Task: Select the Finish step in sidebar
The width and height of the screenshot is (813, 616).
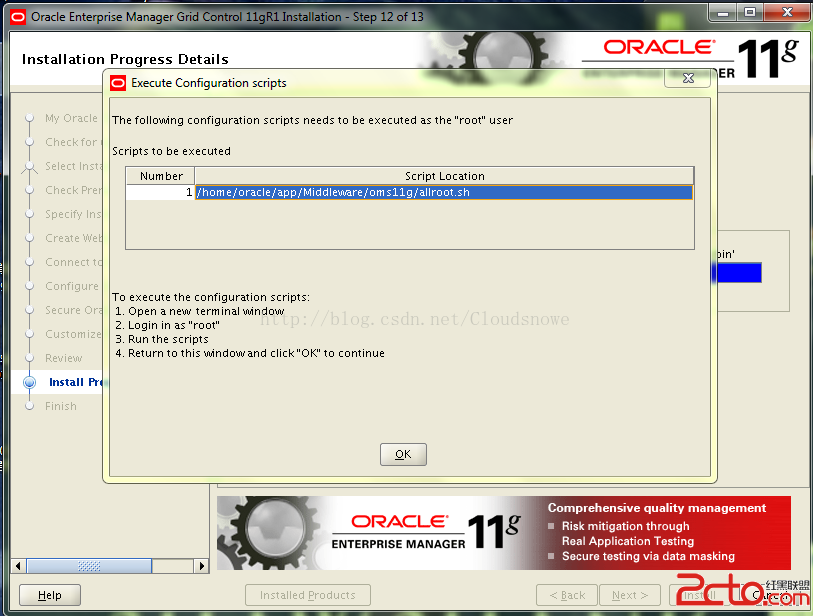Action: 61,406
